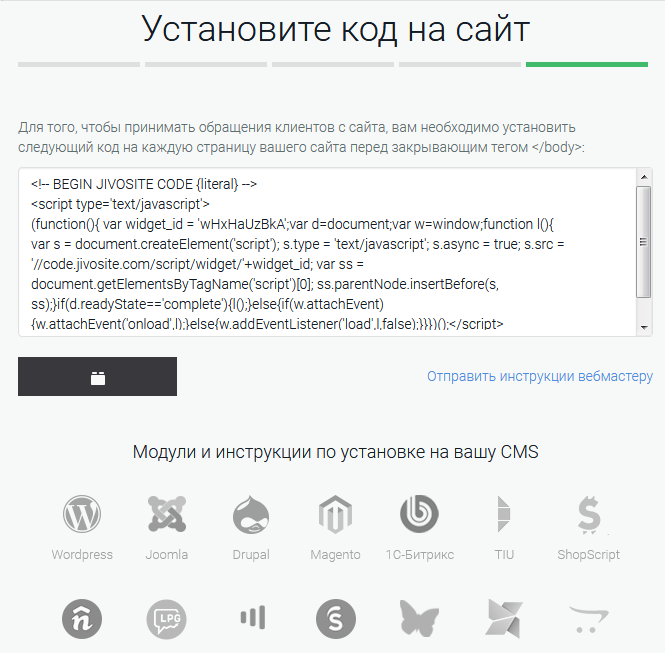Click the 'code.jivosite.com/script/widget' code line
This screenshot has height=653, width=665.
[197, 264]
